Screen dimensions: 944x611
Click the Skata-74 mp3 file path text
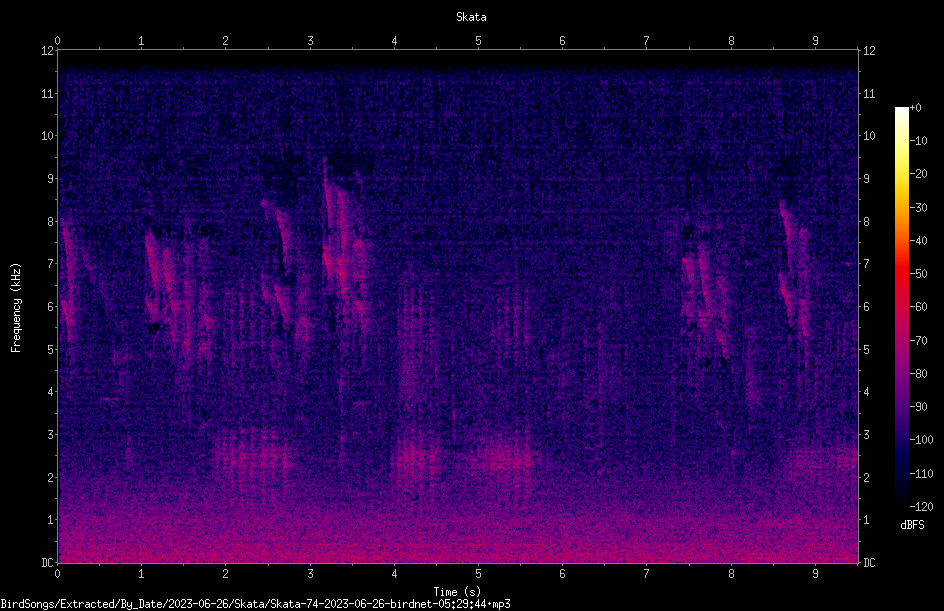255,604
